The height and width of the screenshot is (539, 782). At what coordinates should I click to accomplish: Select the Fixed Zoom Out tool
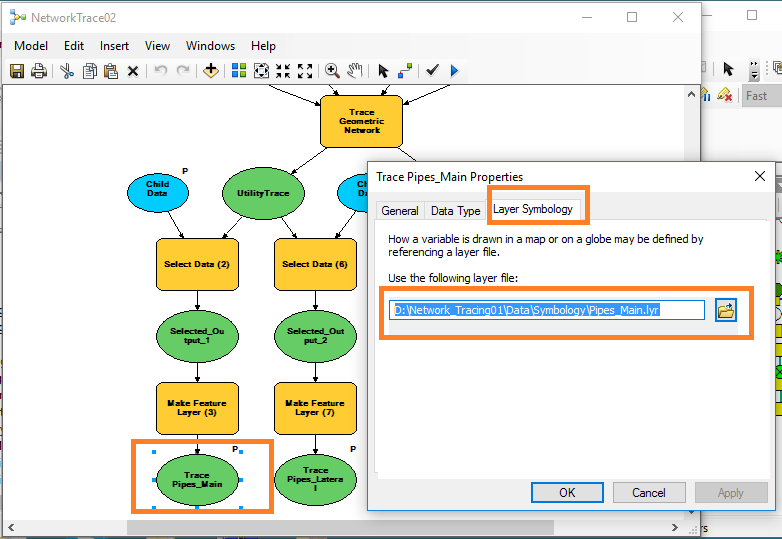(x=305, y=71)
